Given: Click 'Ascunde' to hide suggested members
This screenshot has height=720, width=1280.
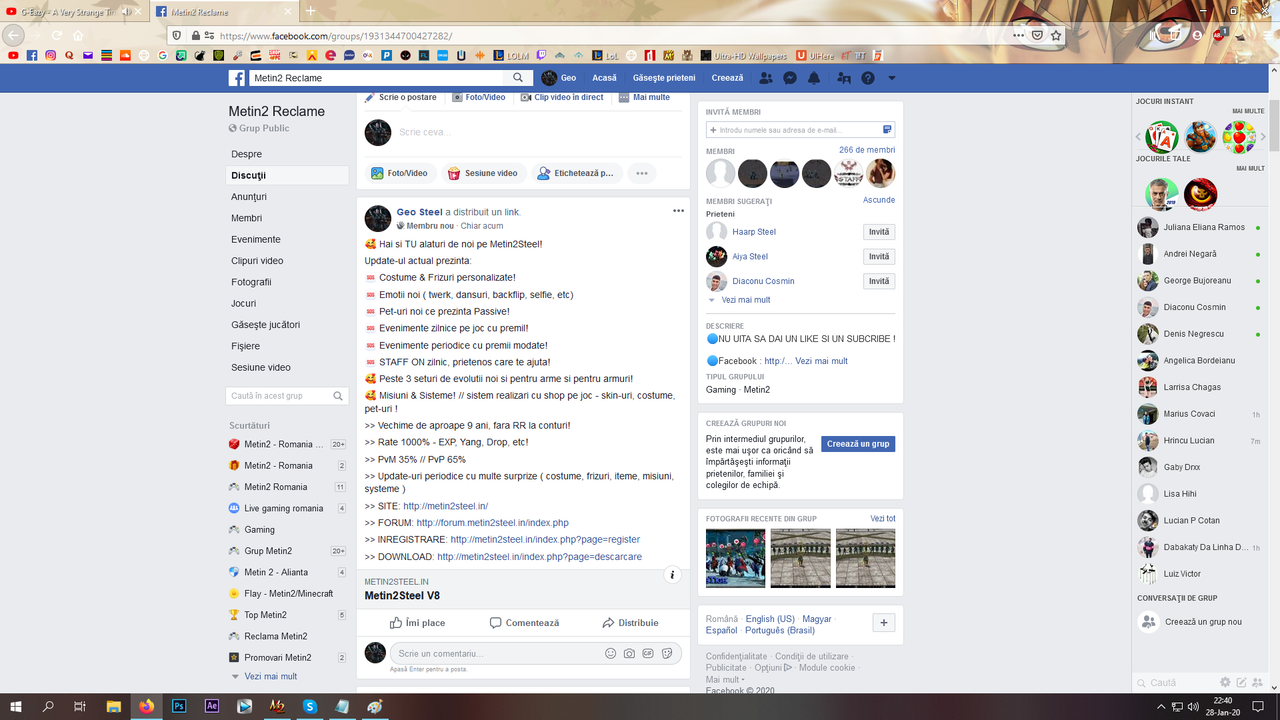Looking at the screenshot, I should pyautogui.click(x=879, y=200).
